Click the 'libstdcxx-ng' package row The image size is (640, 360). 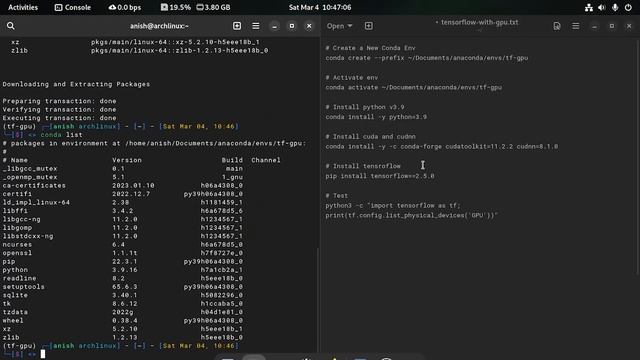tap(122, 236)
